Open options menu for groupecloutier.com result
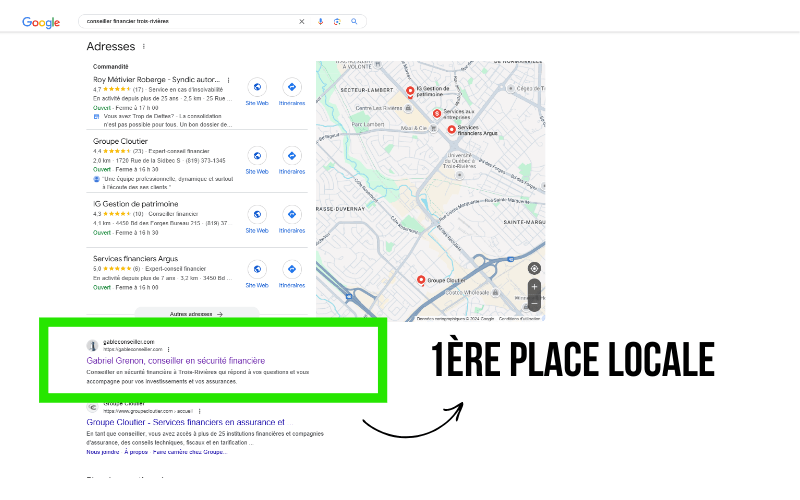Screen dimensions: 800x500 pos(199,411)
